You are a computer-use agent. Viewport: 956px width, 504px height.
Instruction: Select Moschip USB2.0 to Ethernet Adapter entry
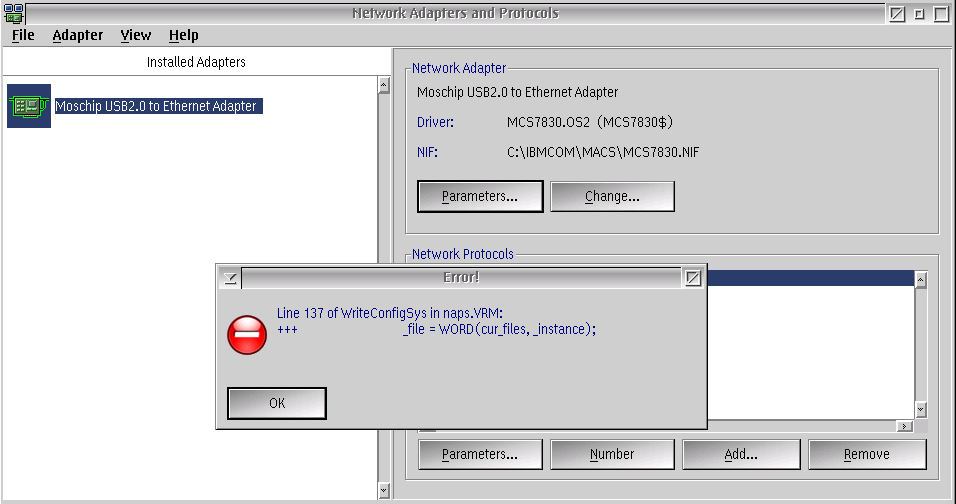159,106
